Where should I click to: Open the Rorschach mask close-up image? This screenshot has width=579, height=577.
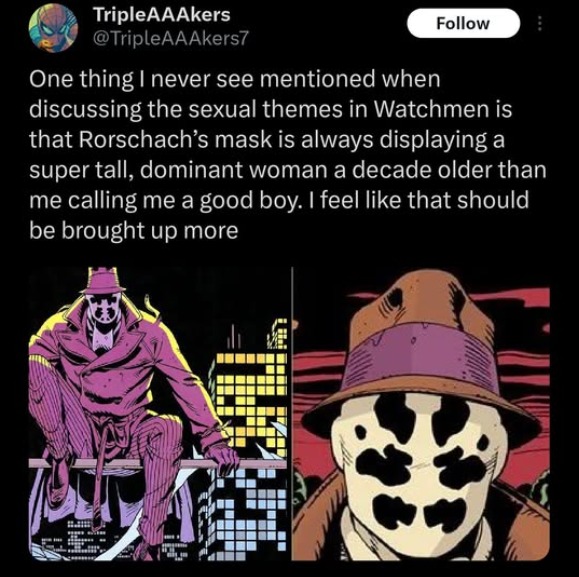[421, 413]
